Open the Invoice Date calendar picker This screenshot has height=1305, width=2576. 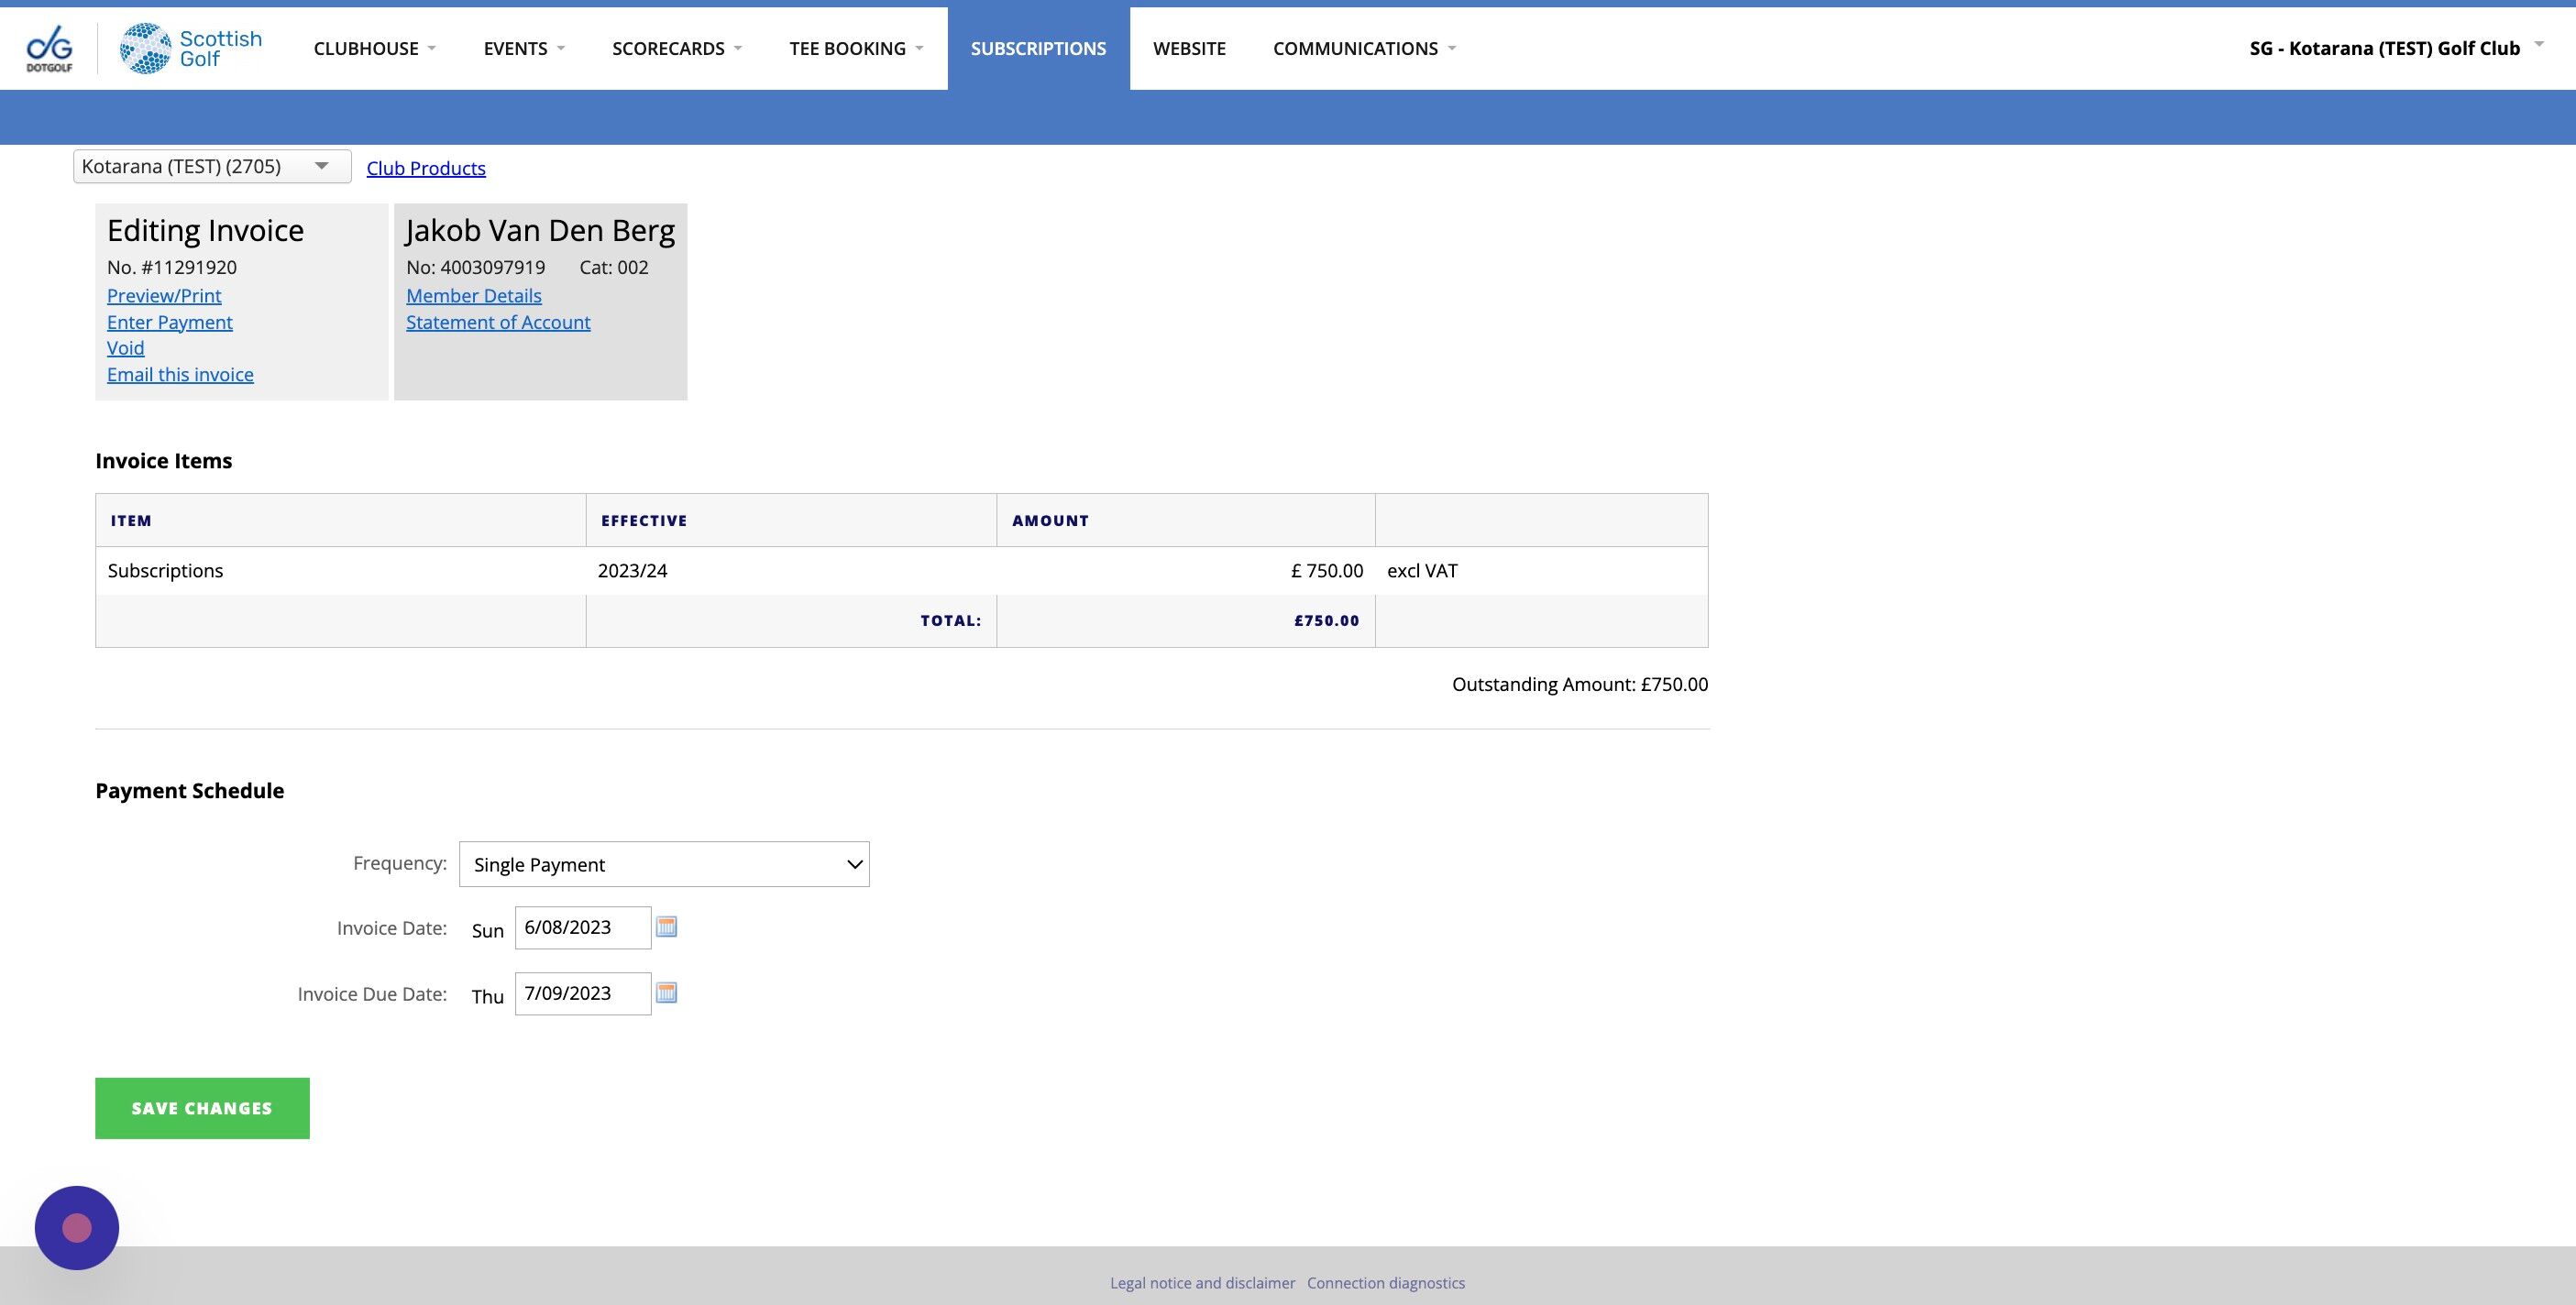[x=666, y=927]
